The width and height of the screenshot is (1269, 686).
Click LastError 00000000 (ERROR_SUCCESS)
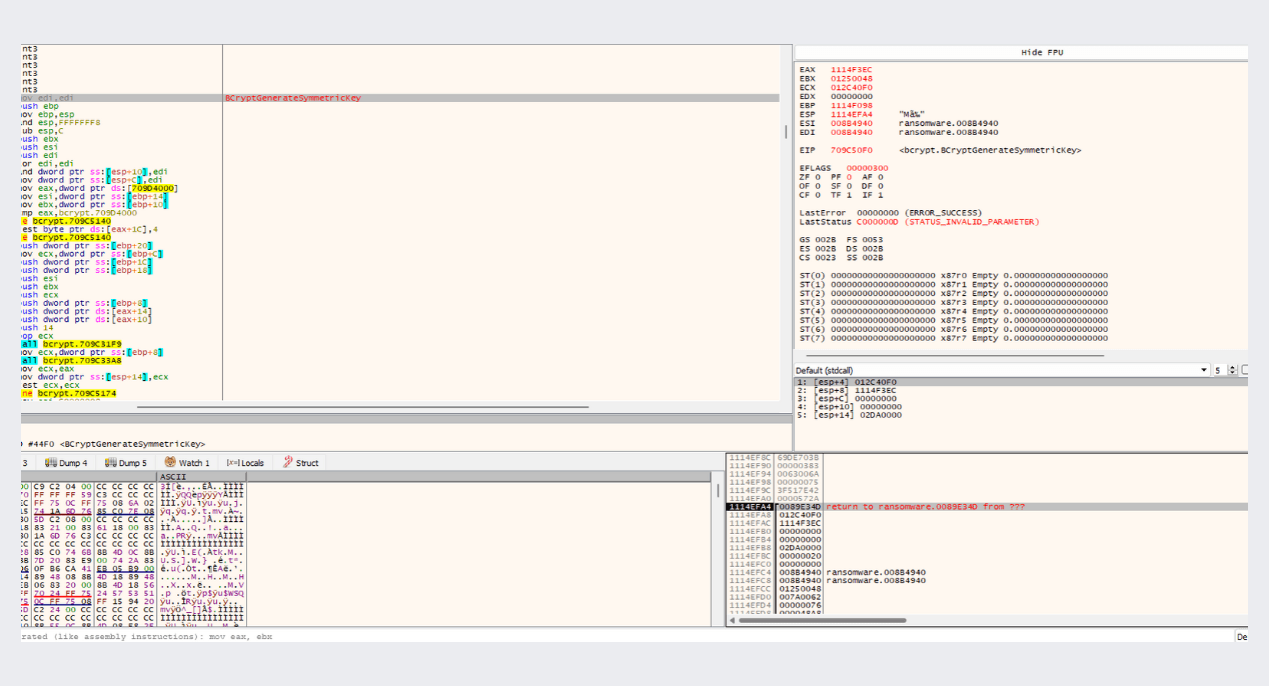coord(889,213)
